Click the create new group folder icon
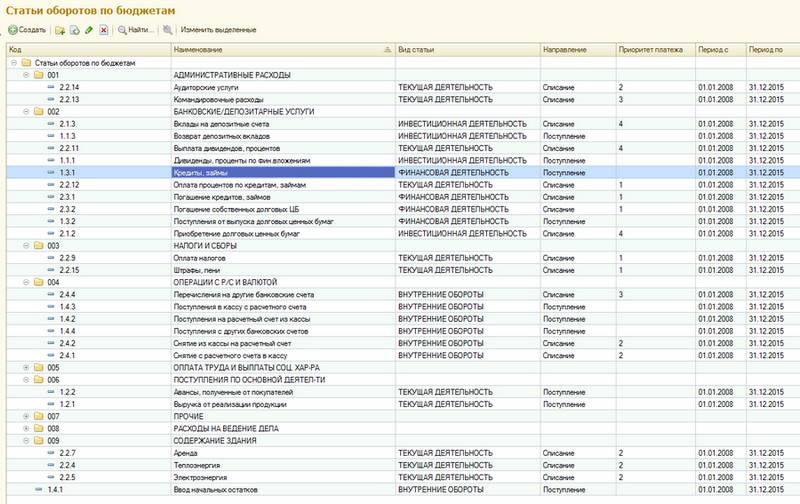 [60, 30]
